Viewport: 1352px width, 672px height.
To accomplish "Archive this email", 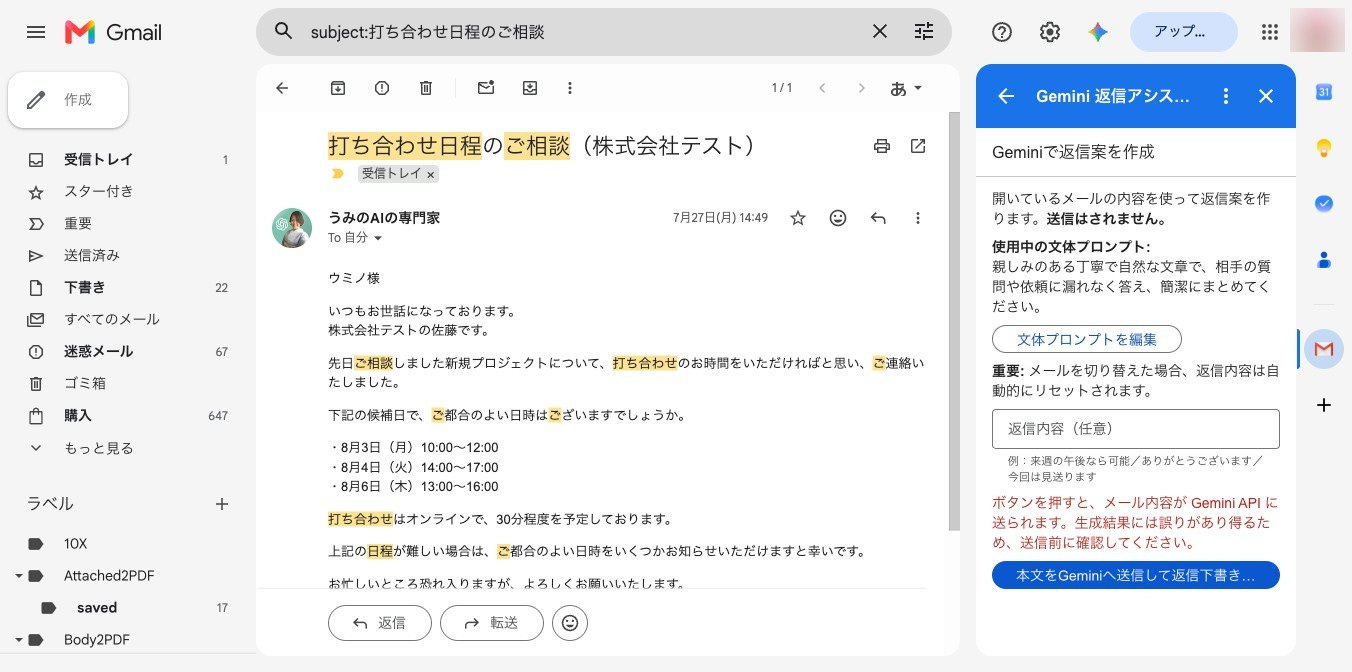I will [338, 88].
